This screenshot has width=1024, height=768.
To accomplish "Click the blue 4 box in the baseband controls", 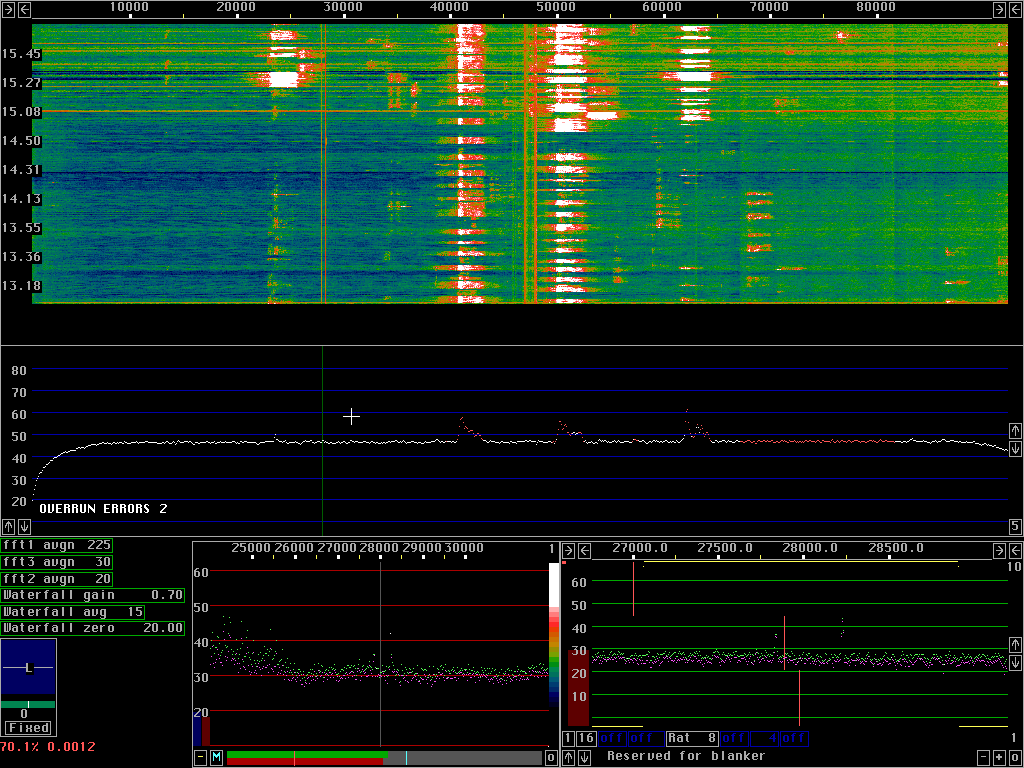I will click(764, 739).
